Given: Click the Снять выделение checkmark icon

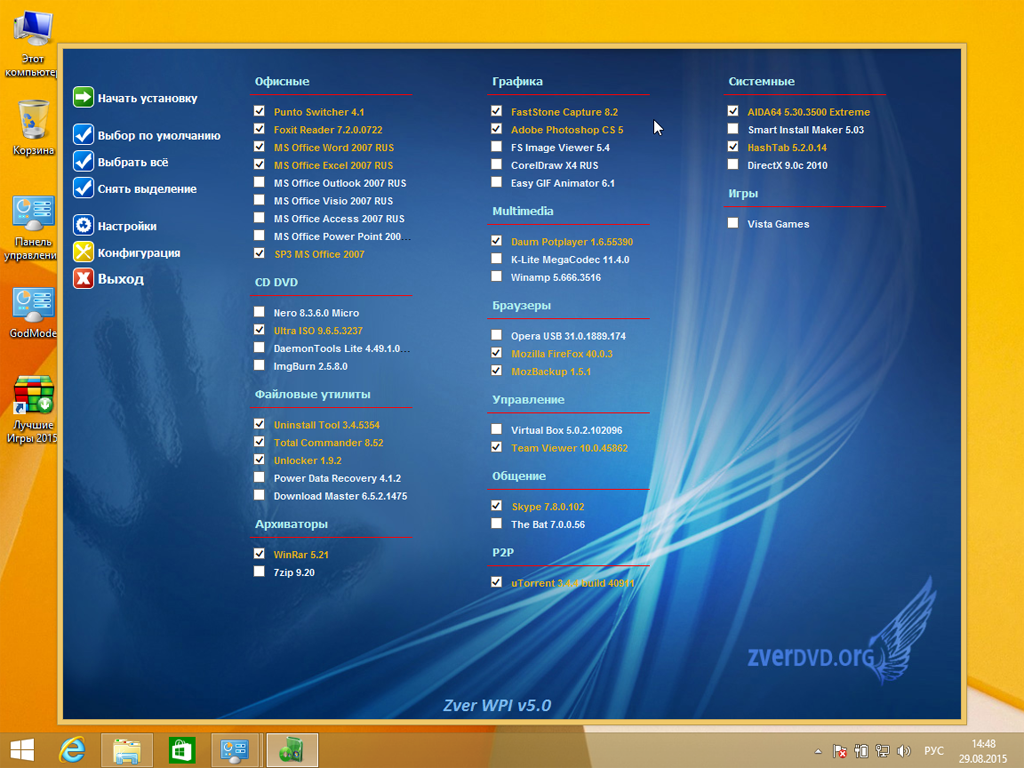Looking at the screenshot, I should pyautogui.click(x=83, y=188).
